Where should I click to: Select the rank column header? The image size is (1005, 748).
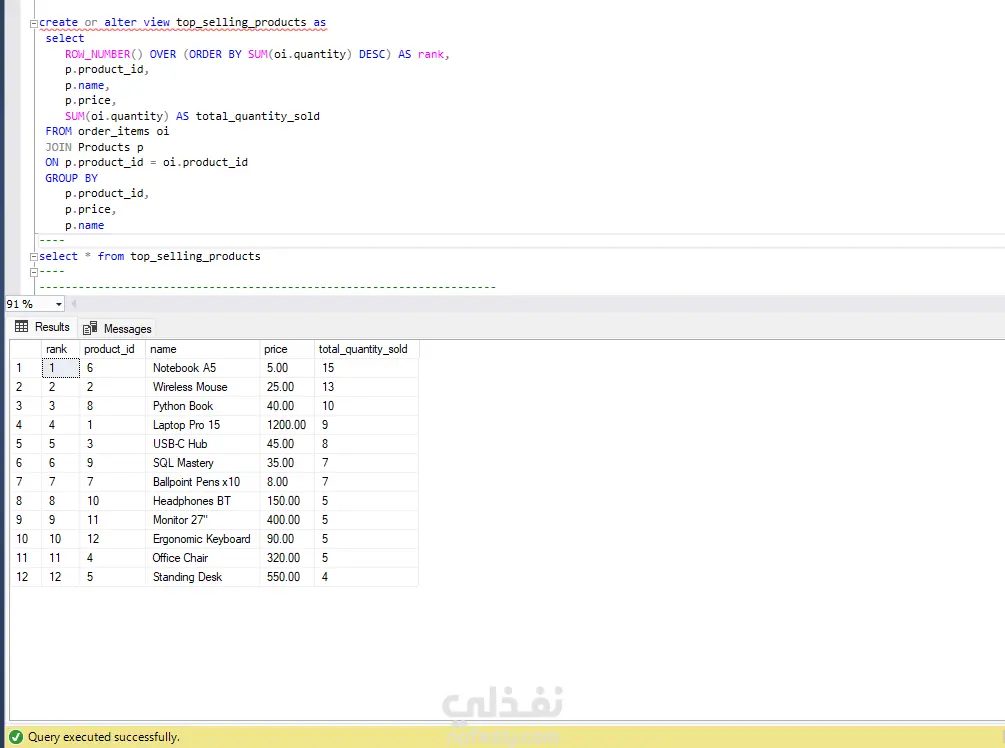(60, 349)
